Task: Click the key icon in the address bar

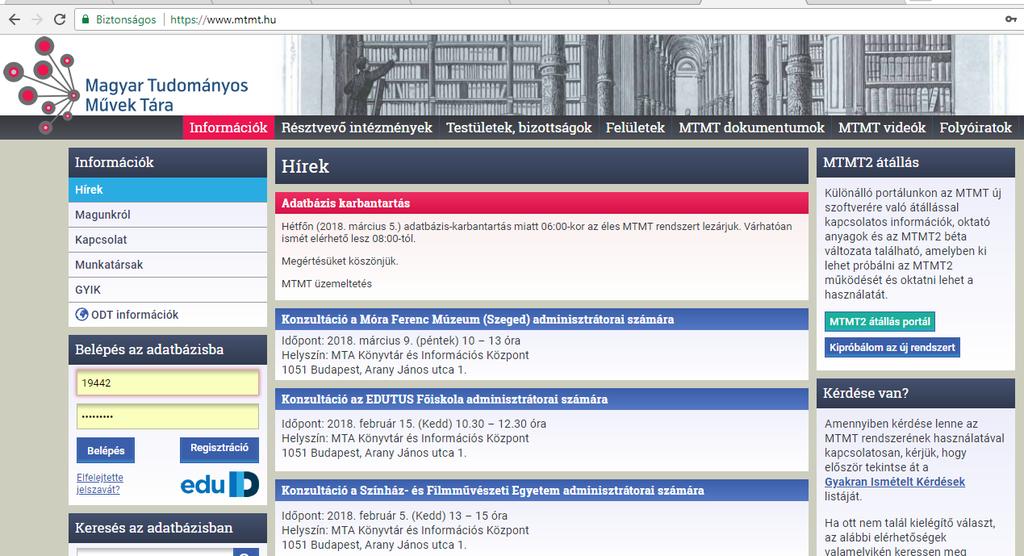Action: tap(1011, 20)
